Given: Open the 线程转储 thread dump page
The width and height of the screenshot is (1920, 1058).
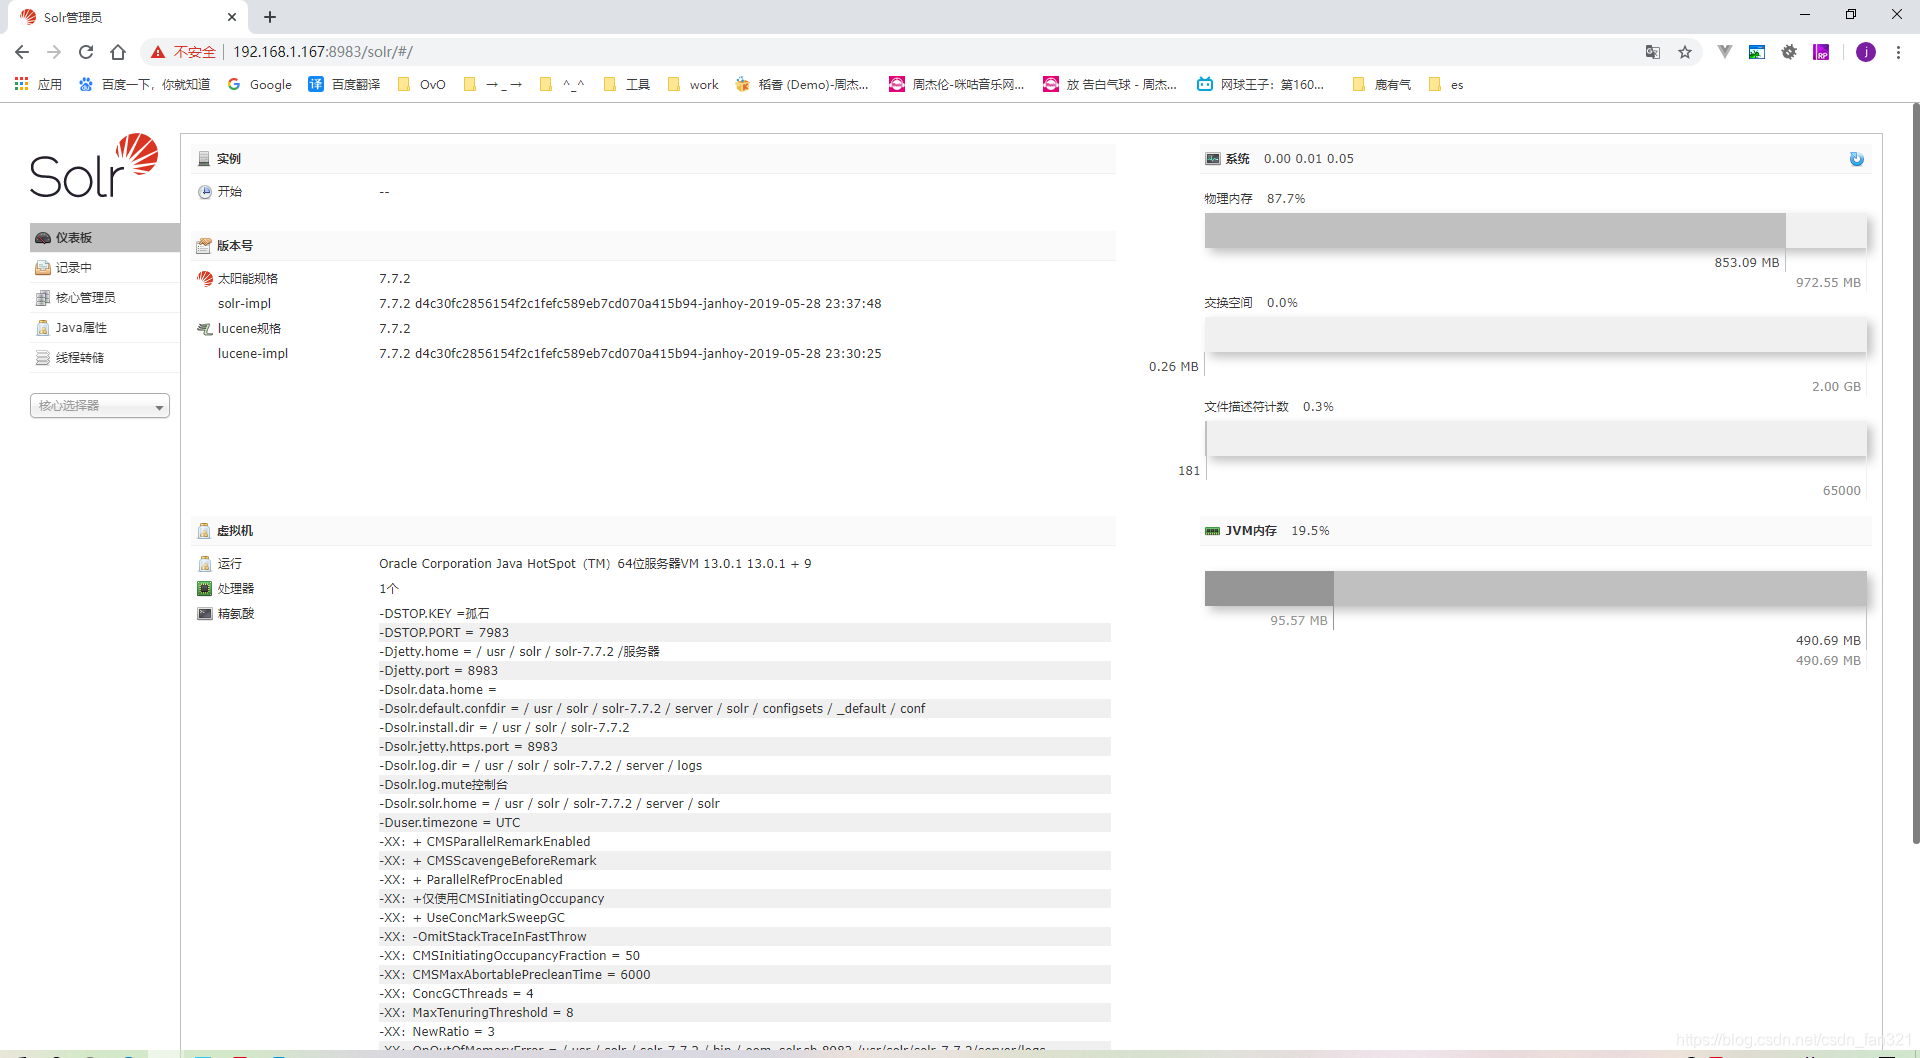Looking at the screenshot, I should (104, 357).
